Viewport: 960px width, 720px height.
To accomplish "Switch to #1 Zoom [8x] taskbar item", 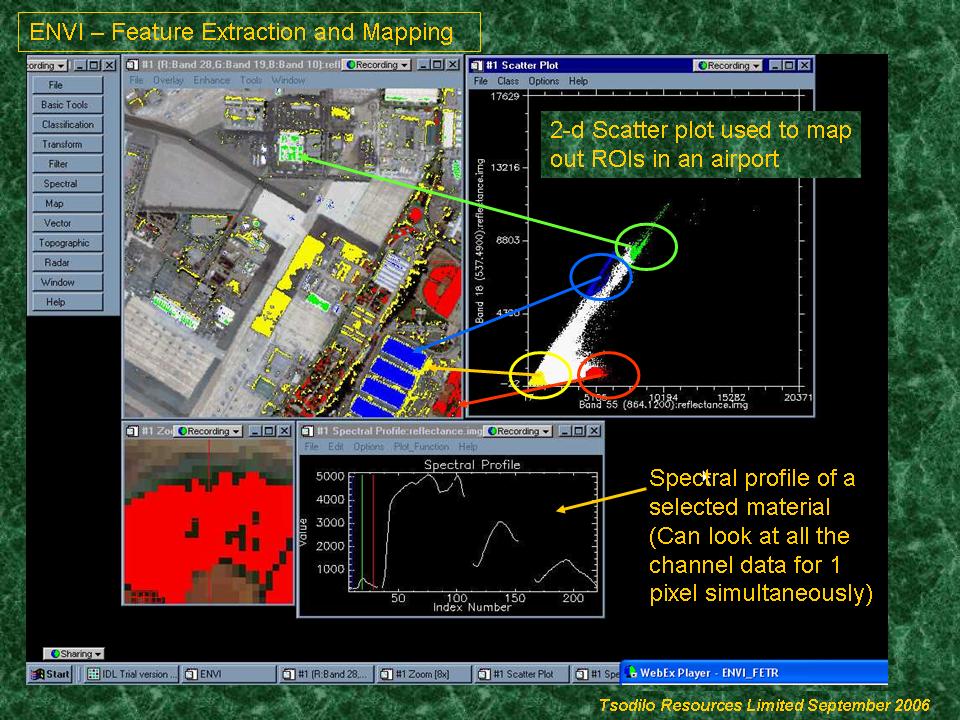I will [424, 674].
